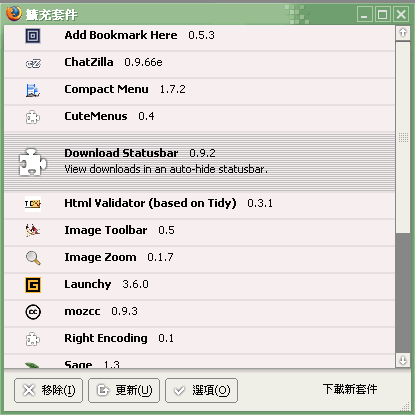This screenshot has height=415, width=415.
Task: Click the Right Encoding puzzle piece icon
Action: [x=33, y=339]
